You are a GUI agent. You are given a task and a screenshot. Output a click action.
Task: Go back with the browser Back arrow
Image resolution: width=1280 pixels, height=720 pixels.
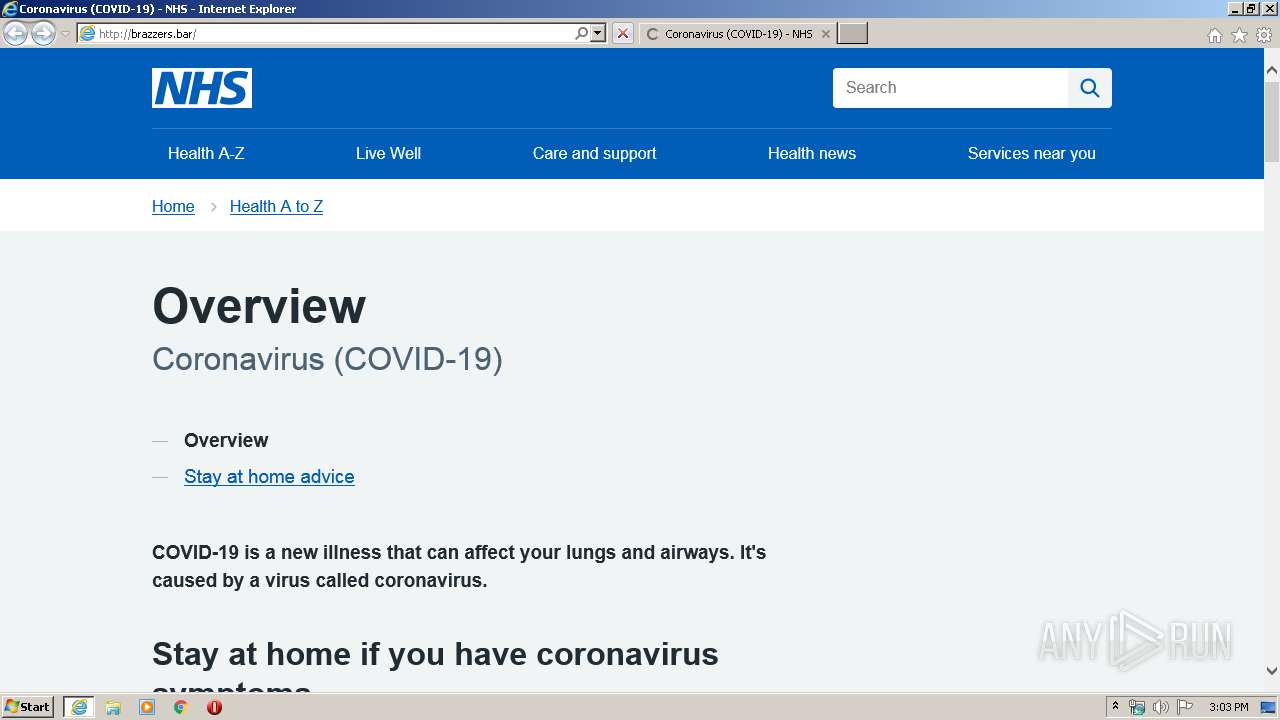[x=15, y=34]
